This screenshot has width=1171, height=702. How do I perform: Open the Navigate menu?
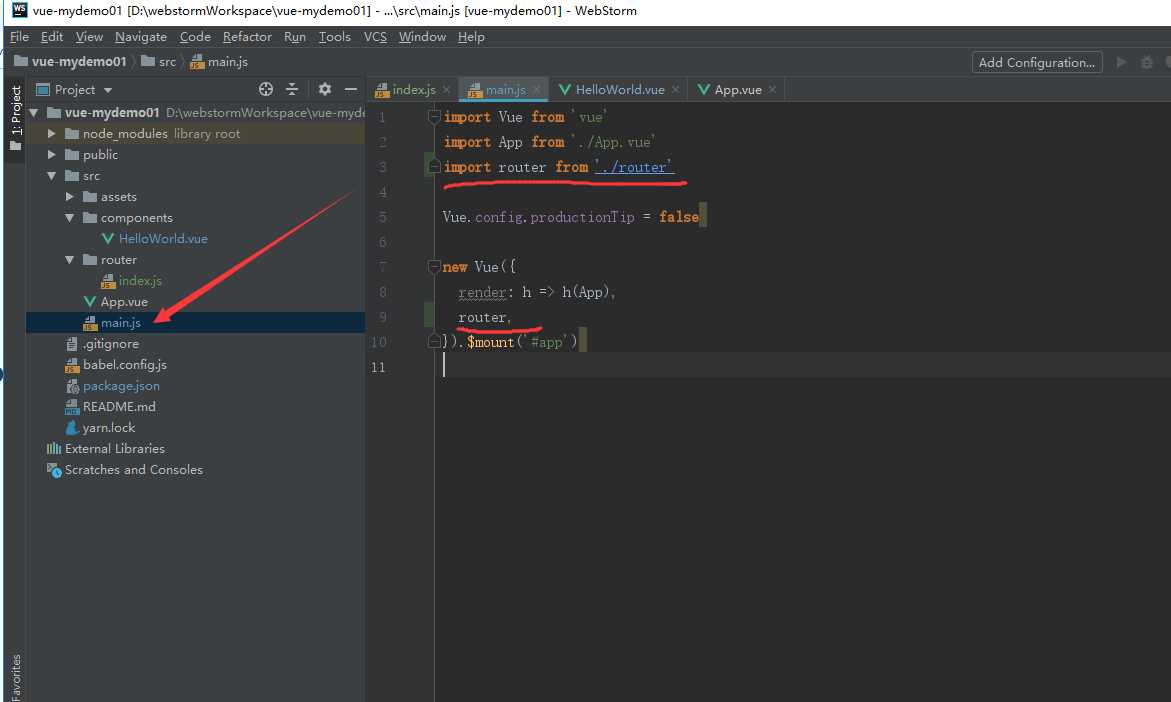[x=140, y=37]
